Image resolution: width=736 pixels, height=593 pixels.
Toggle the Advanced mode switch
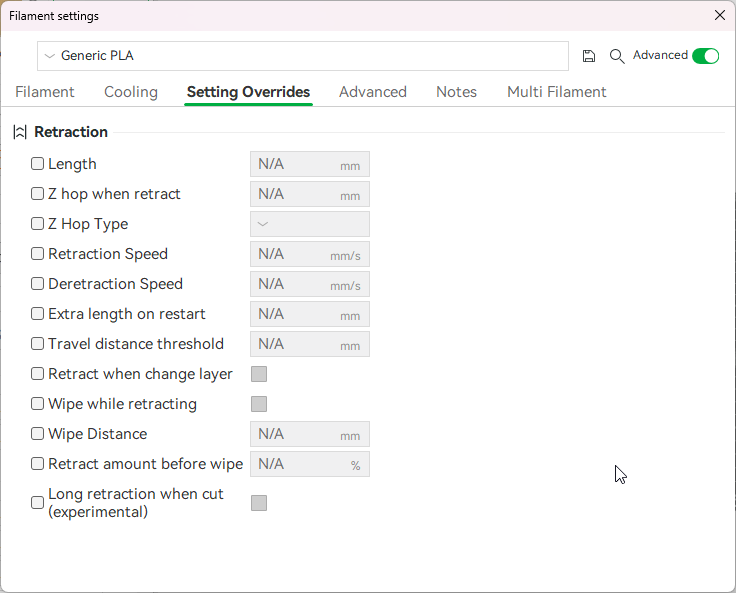[705, 56]
